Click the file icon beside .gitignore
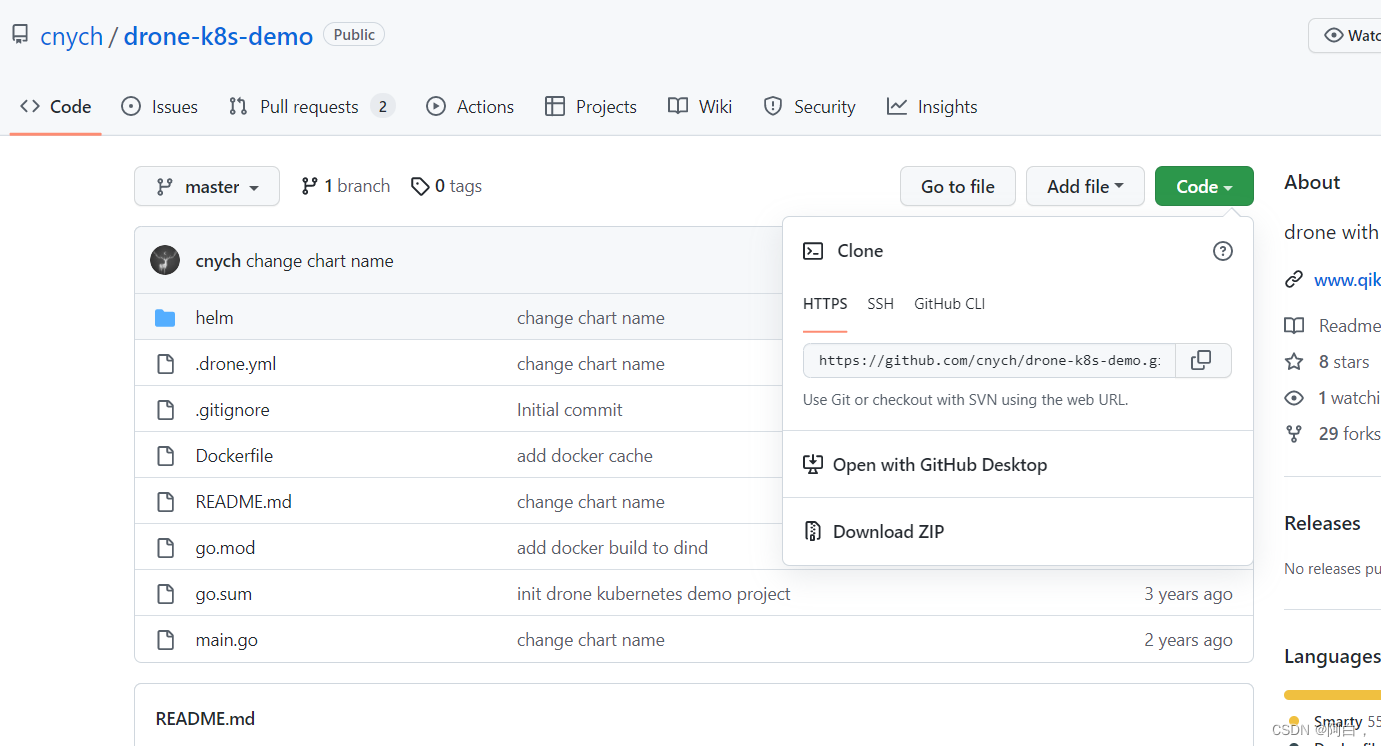This screenshot has width=1381, height=746. [166, 410]
